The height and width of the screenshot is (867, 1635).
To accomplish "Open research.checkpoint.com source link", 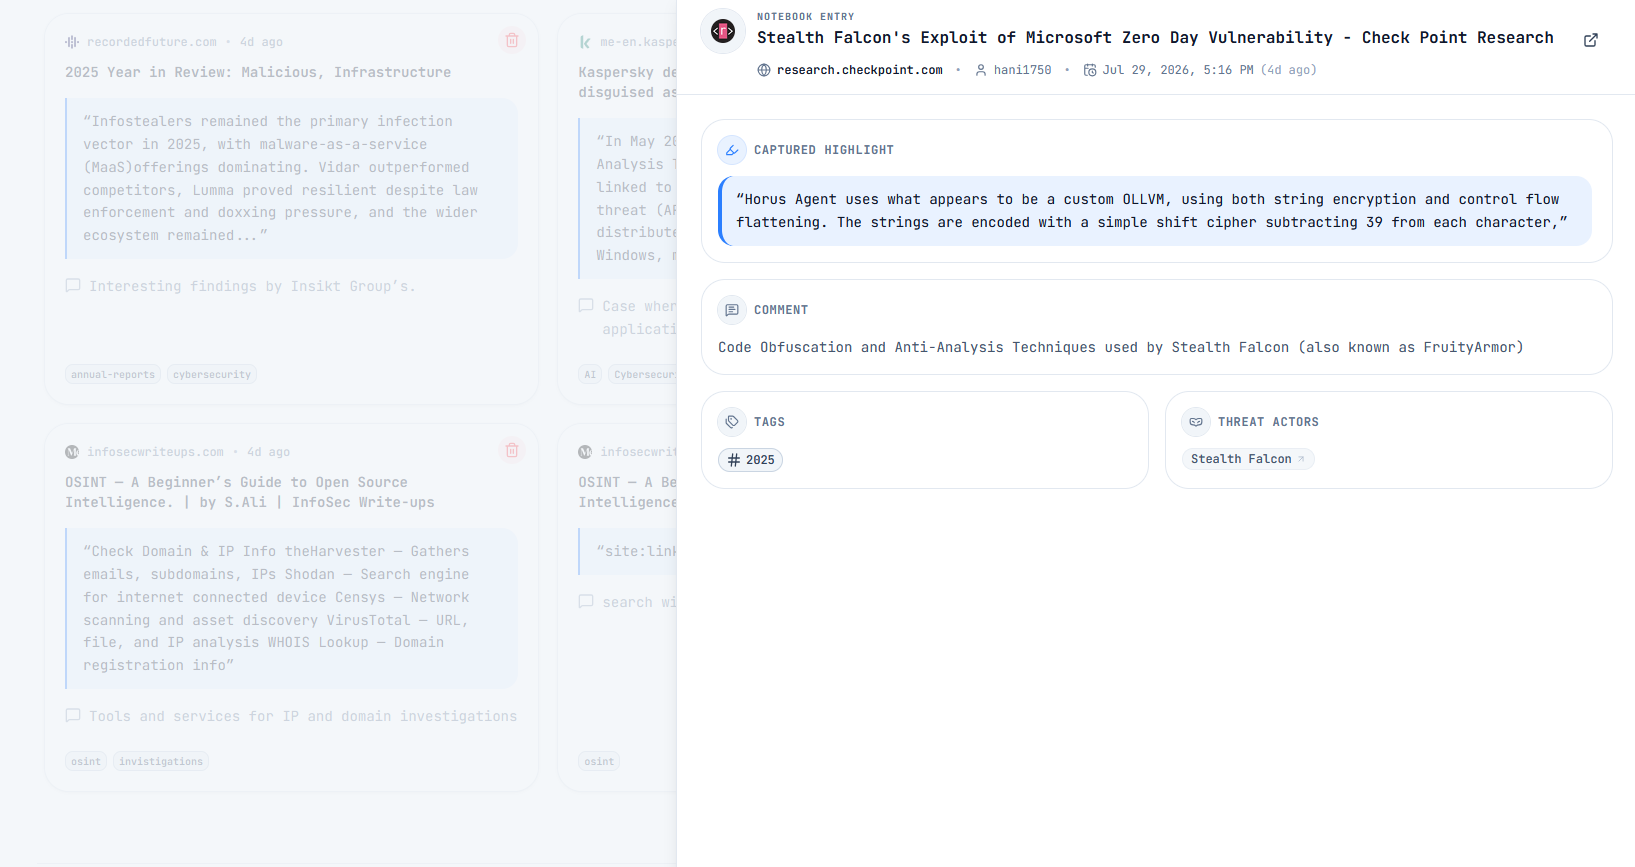I will [x=860, y=70].
